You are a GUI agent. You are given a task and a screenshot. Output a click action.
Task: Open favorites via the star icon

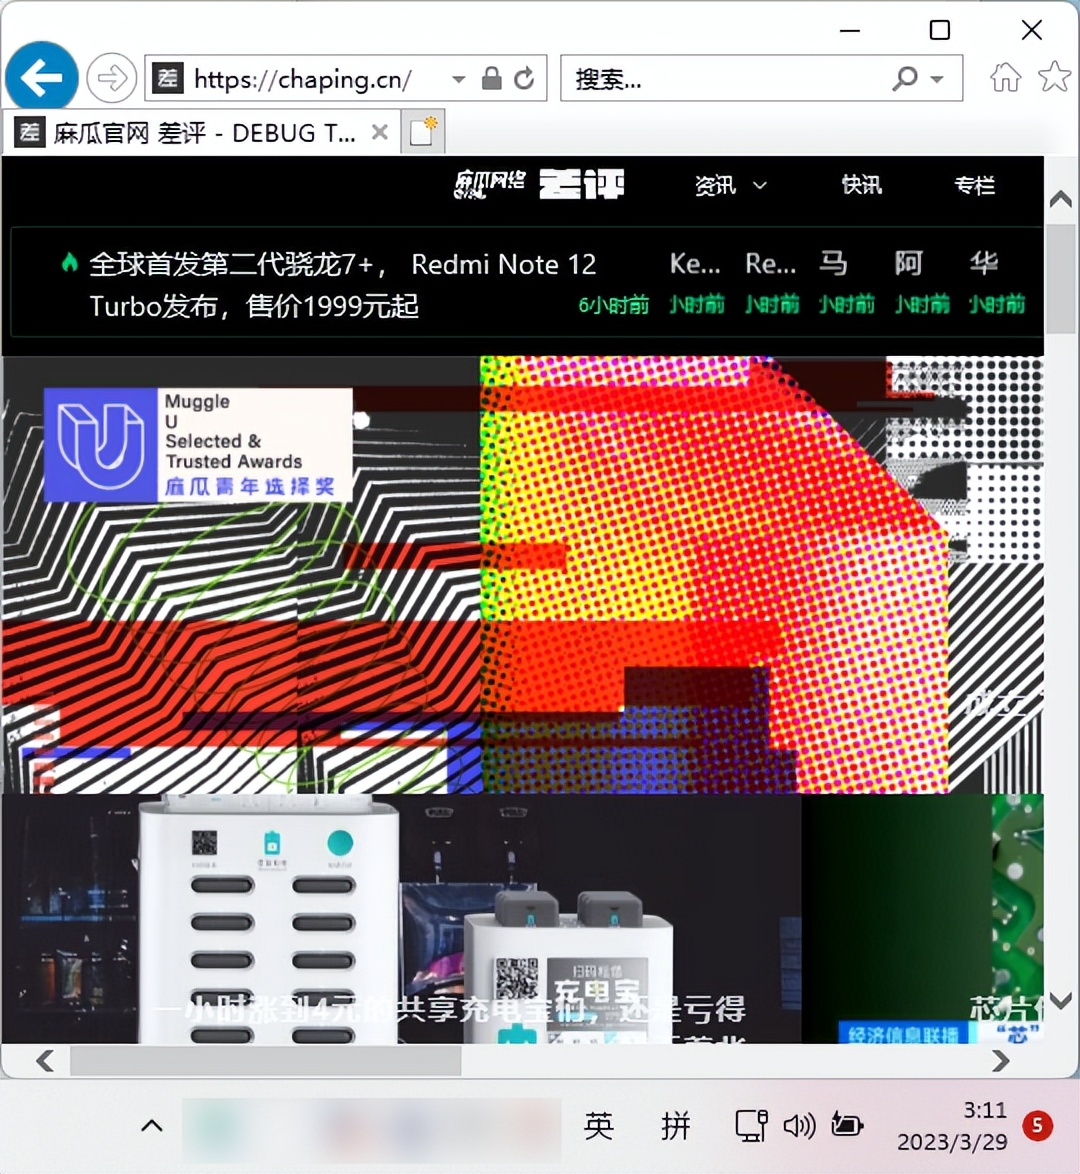pyautogui.click(x=1056, y=78)
